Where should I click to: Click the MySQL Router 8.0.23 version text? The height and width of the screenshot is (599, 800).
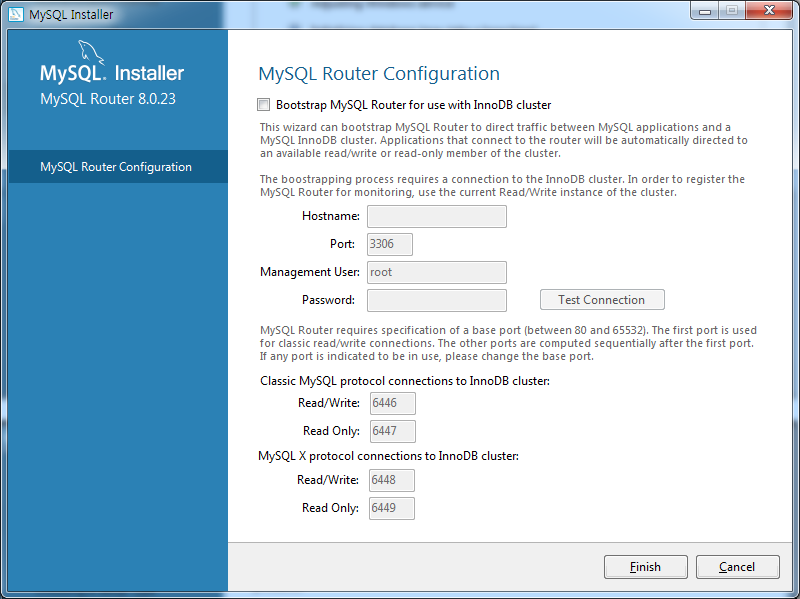[108, 98]
